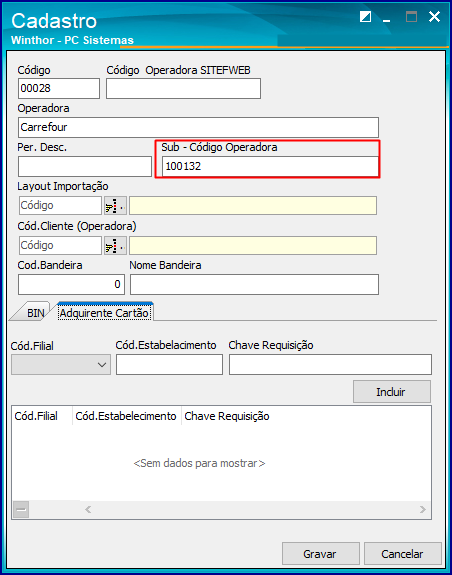
Task: Click the right arrow of the grid scrollbar
Action: pyautogui.click(x=423, y=509)
